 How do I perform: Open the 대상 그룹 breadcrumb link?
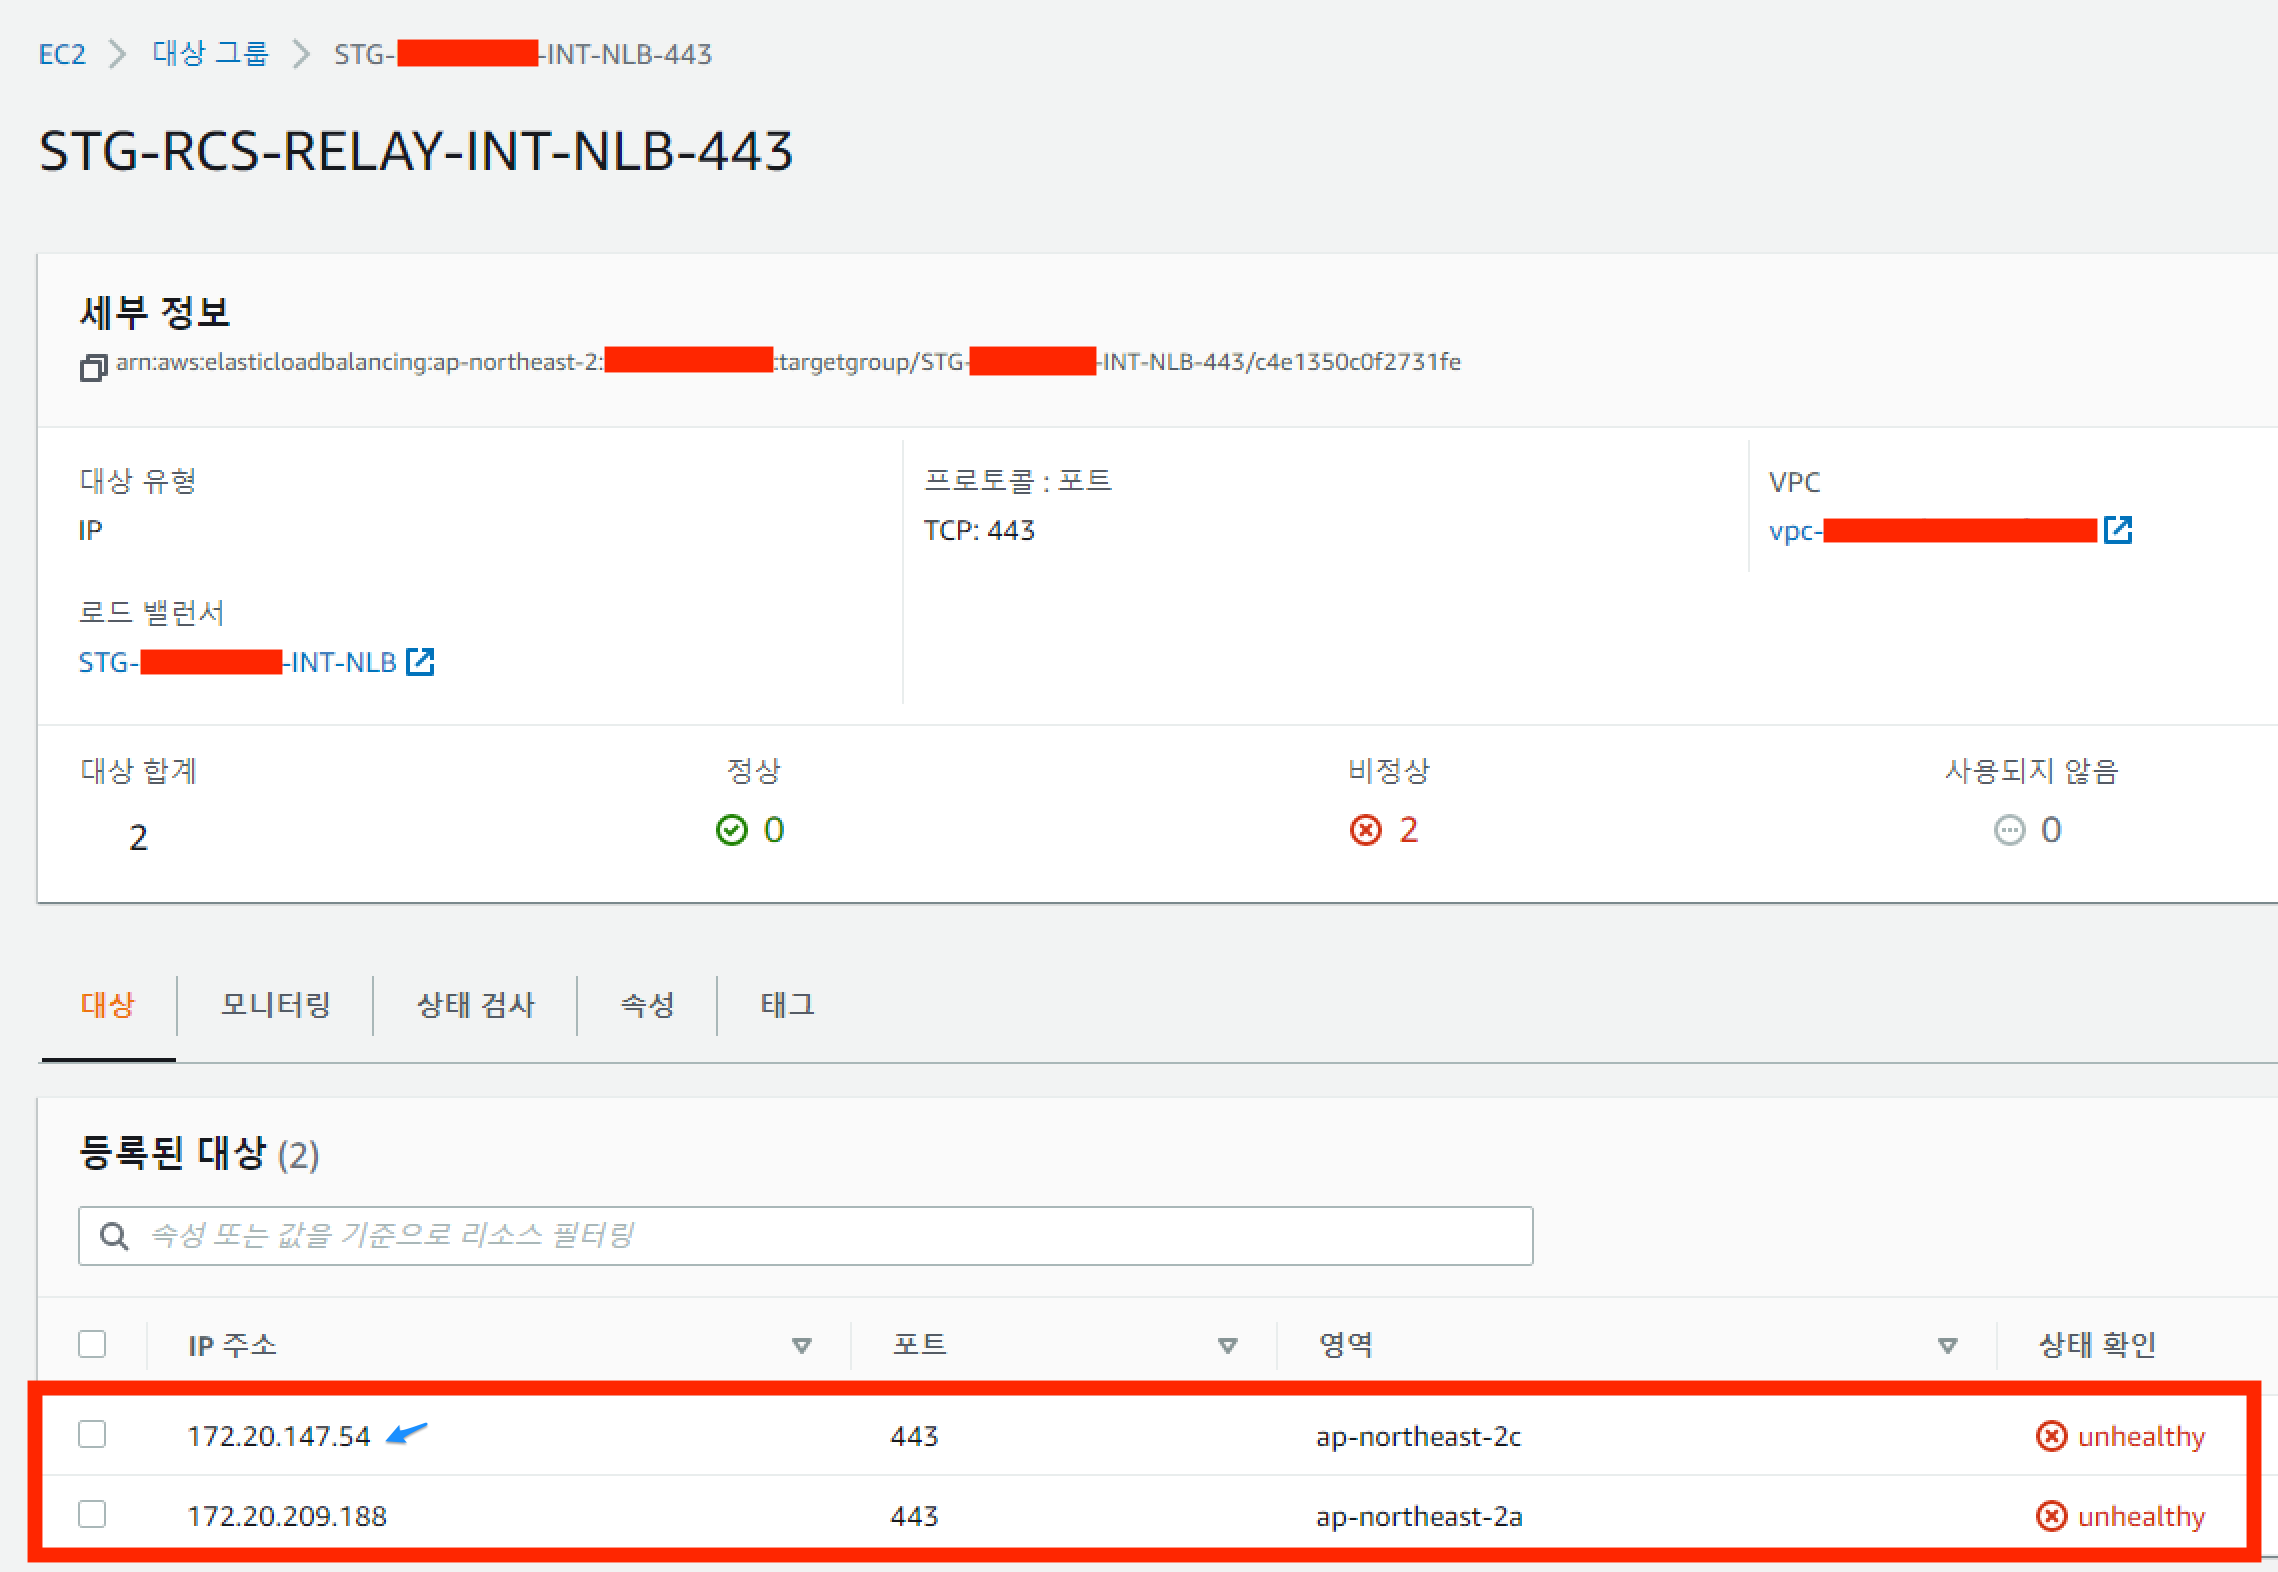(x=210, y=54)
